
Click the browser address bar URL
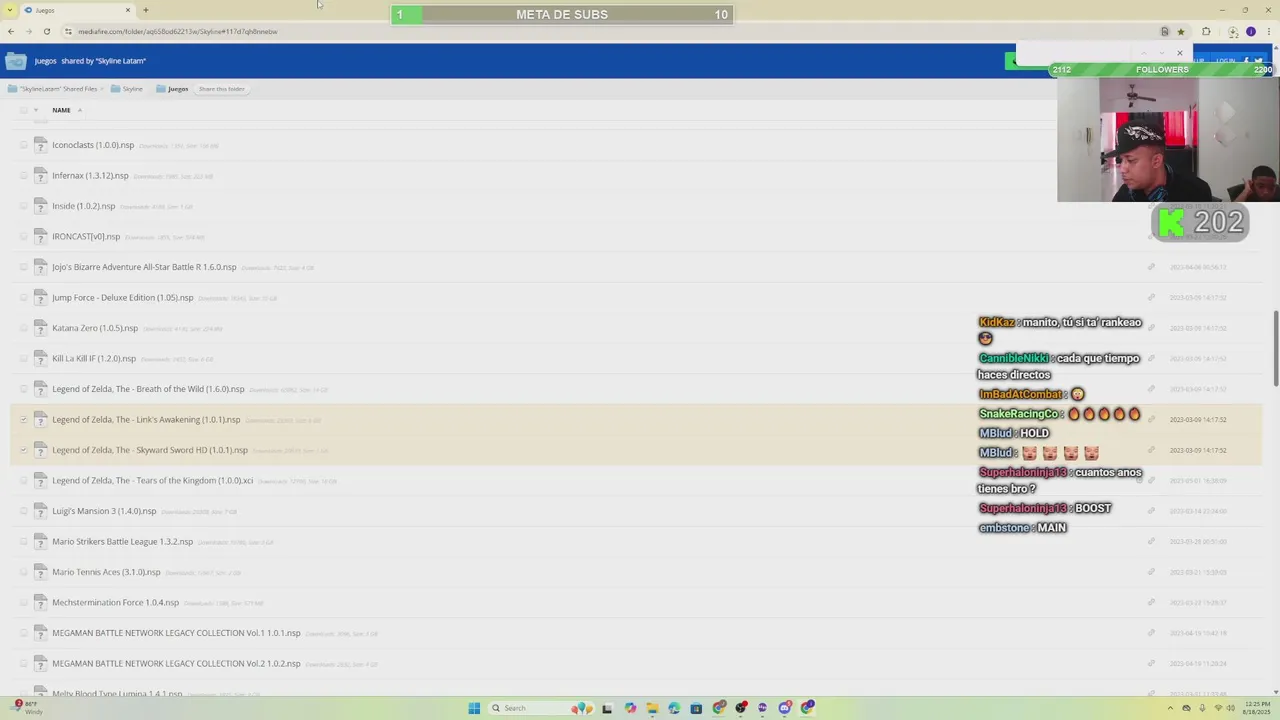[178, 32]
